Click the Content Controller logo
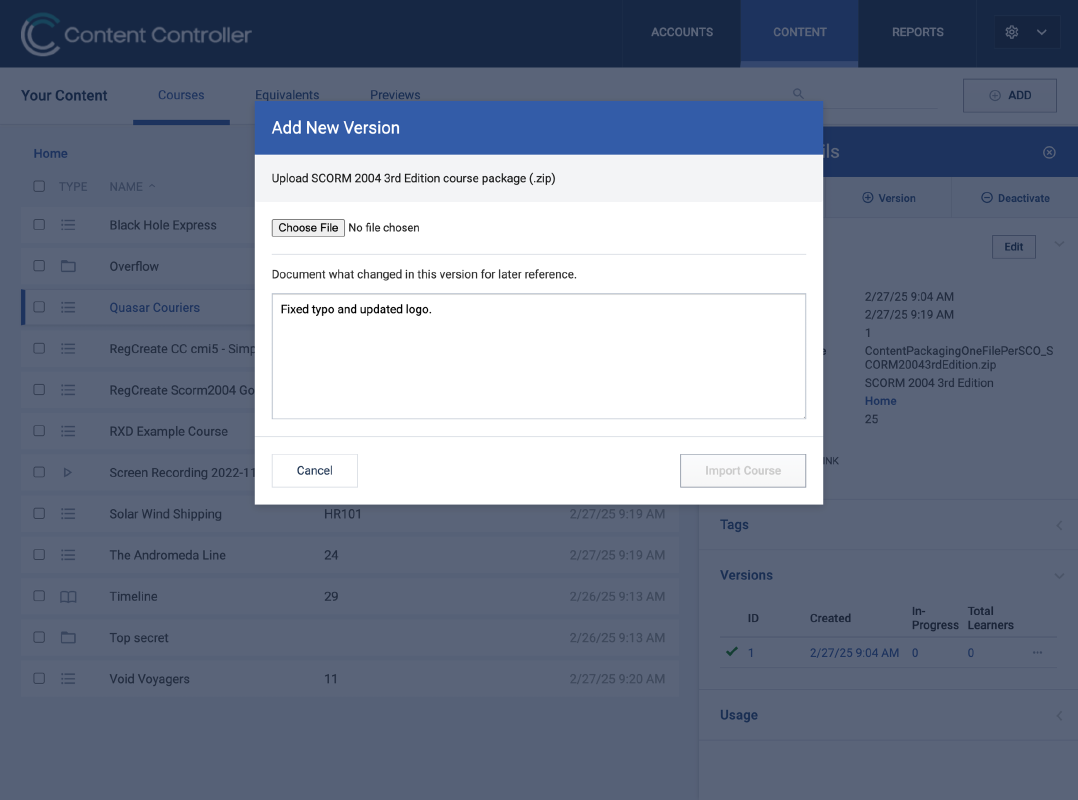The height and width of the screenshot is (800, 1078). (x=136, y=34)
